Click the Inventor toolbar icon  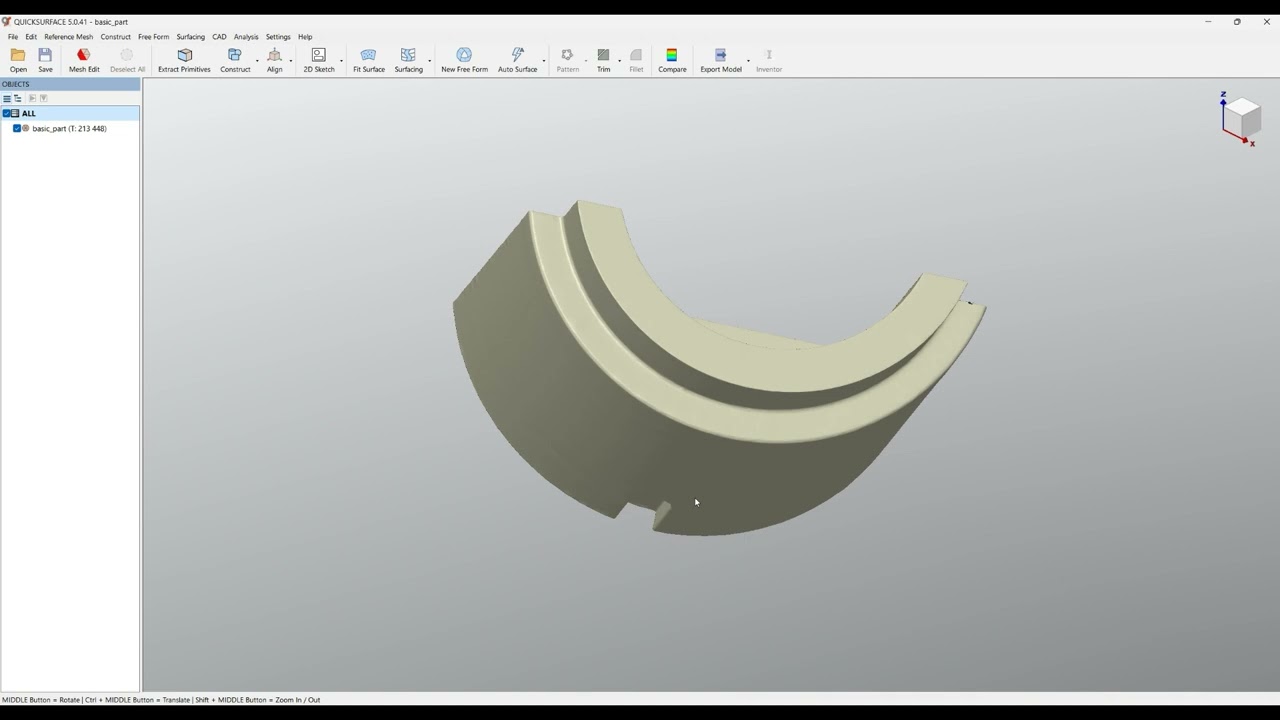pos(769,60)
